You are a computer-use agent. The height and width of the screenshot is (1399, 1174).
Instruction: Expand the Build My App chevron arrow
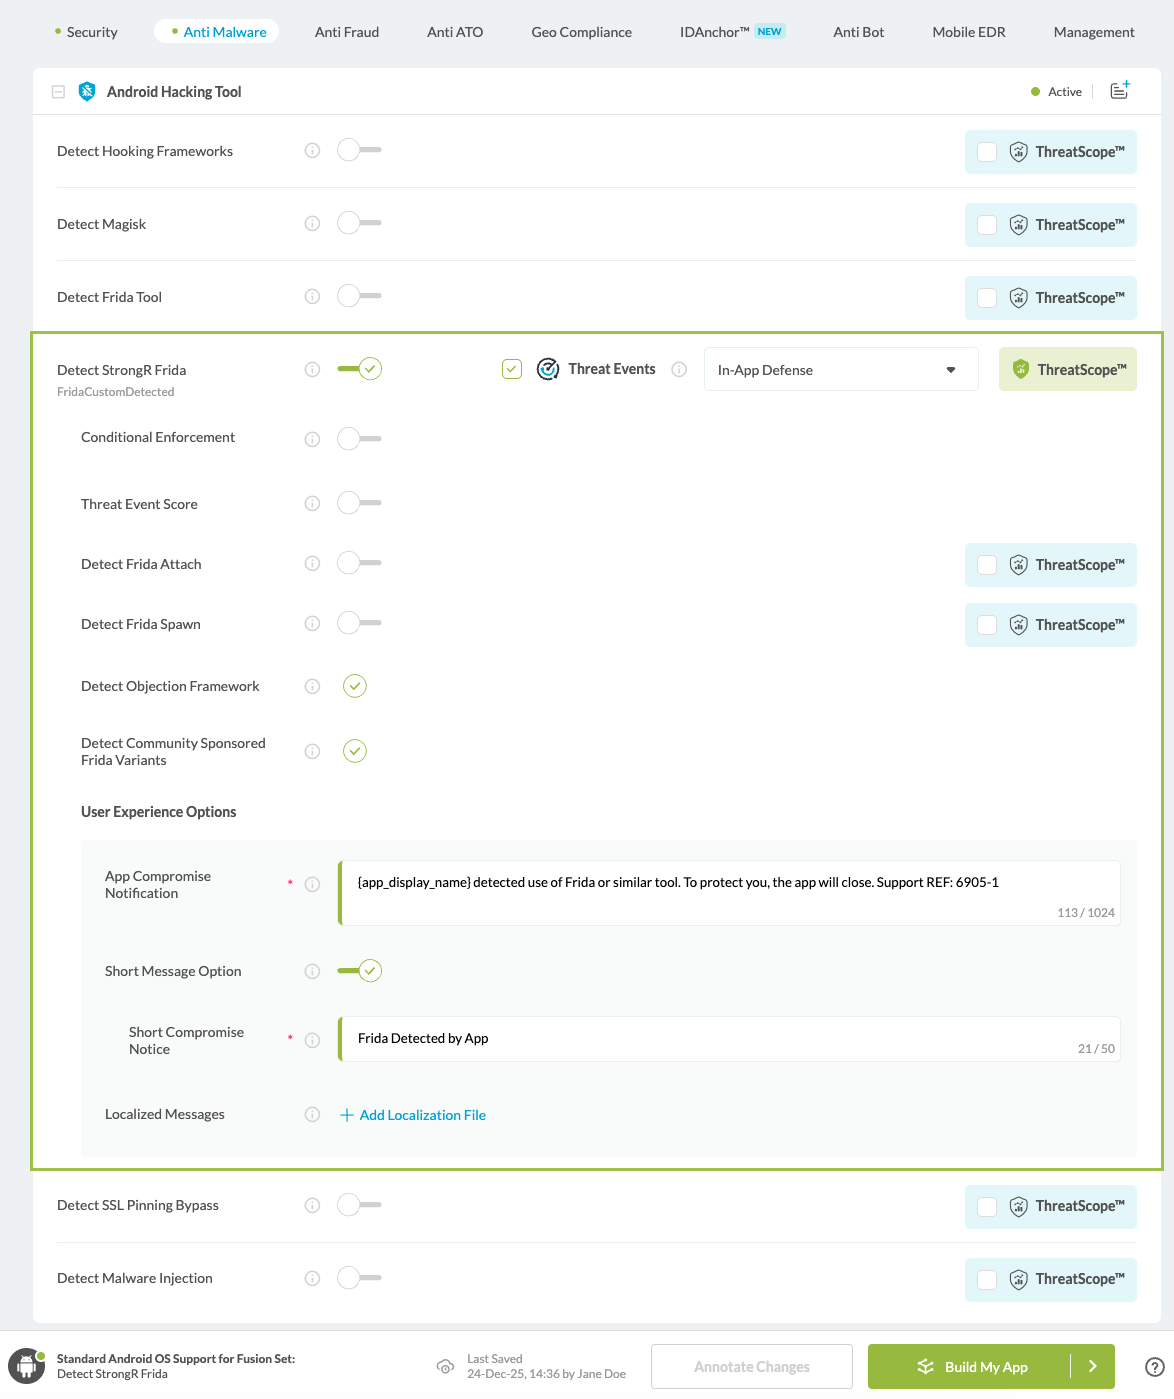1093,1366
